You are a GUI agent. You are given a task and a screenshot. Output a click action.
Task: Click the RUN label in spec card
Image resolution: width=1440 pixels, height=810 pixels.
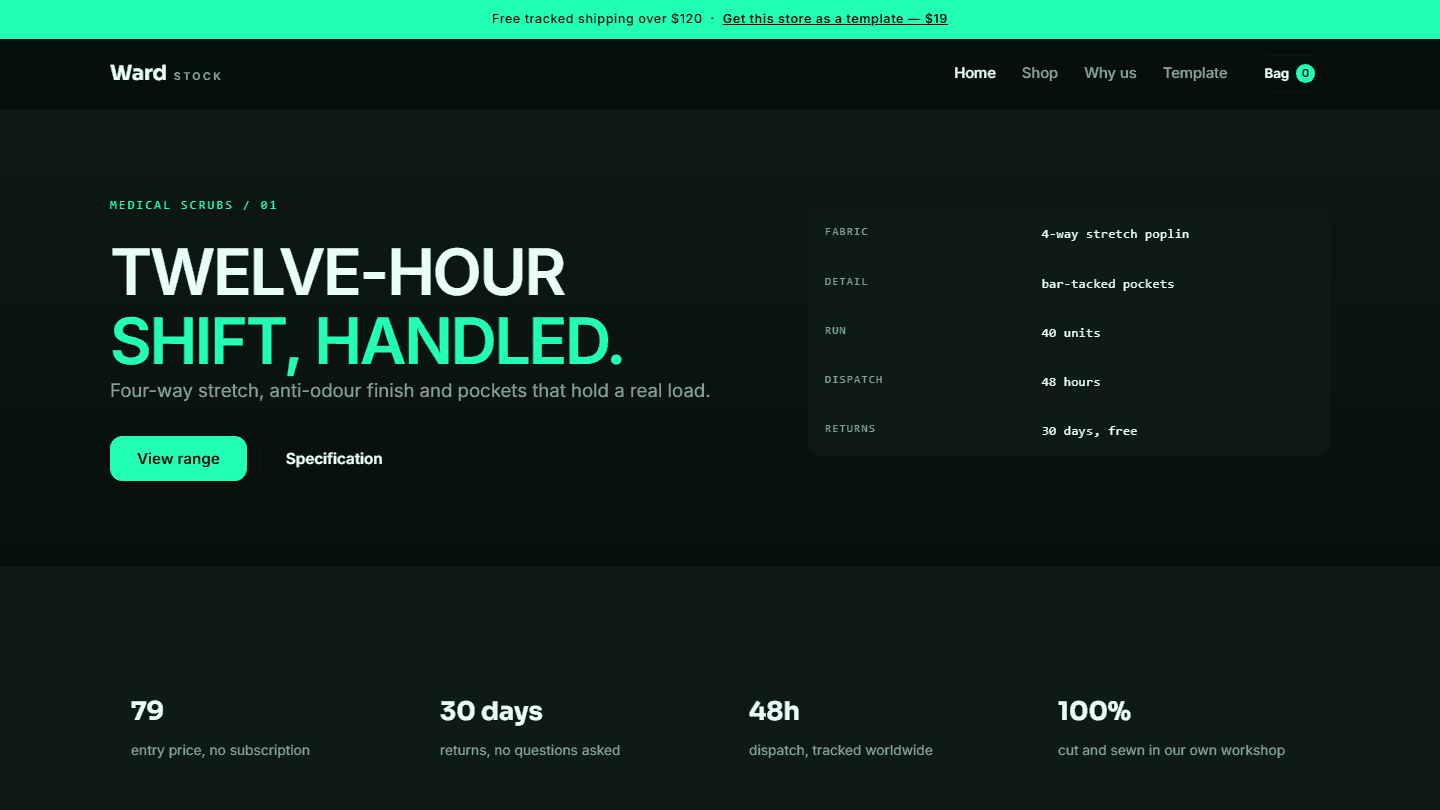[x=835, y=331]
